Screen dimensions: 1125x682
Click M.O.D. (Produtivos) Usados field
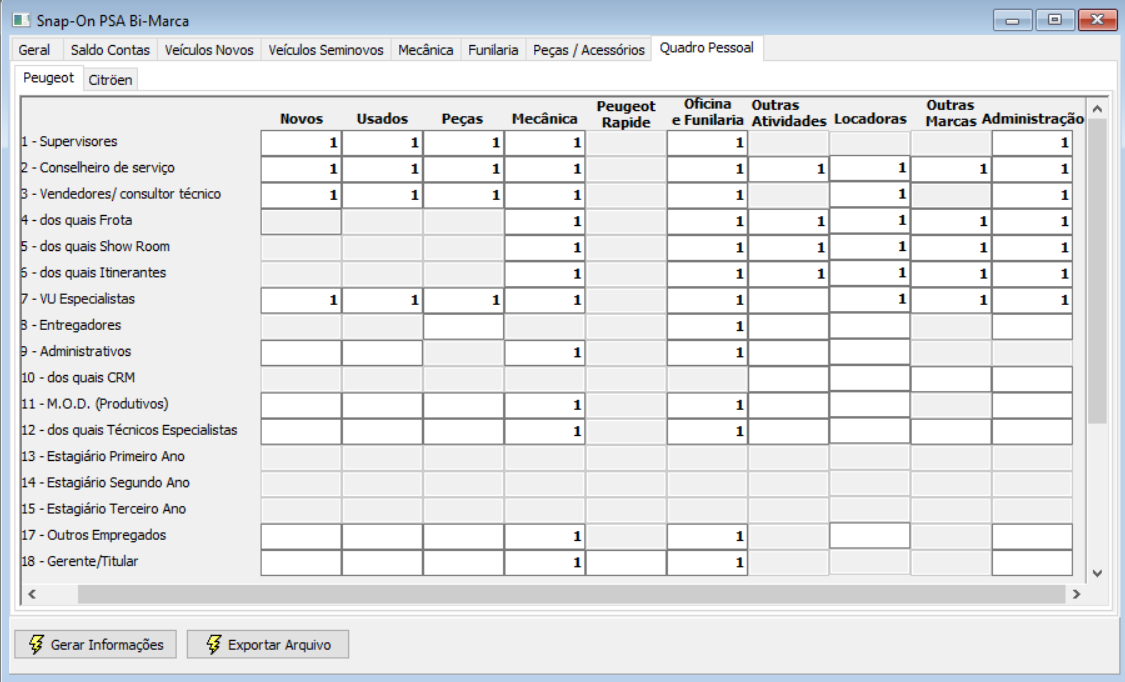382,405
